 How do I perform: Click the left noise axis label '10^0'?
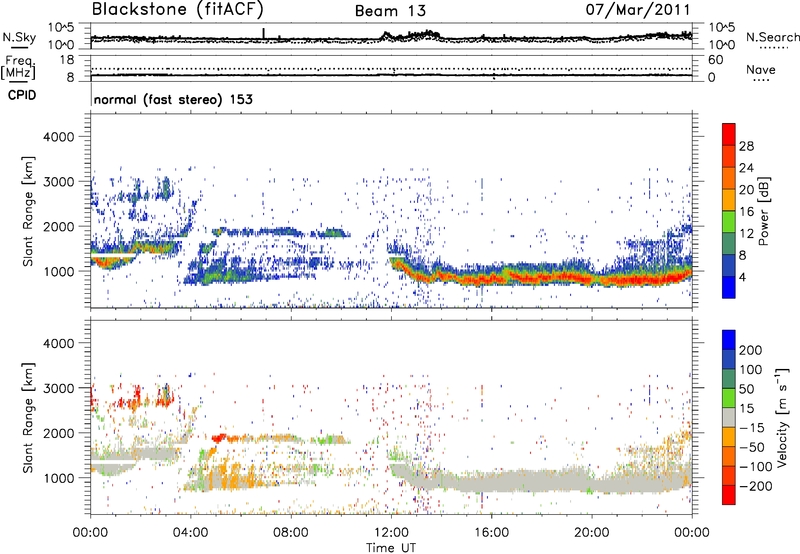(61, 45)
